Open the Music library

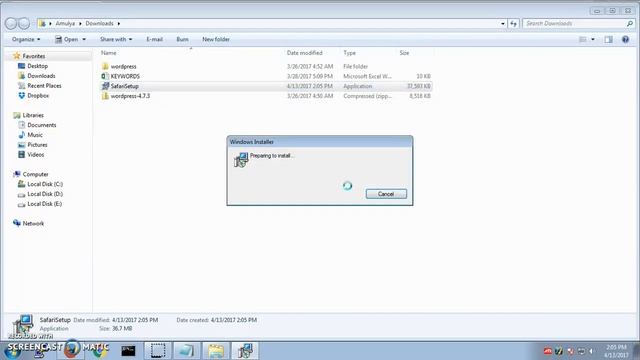coord(35,135)
